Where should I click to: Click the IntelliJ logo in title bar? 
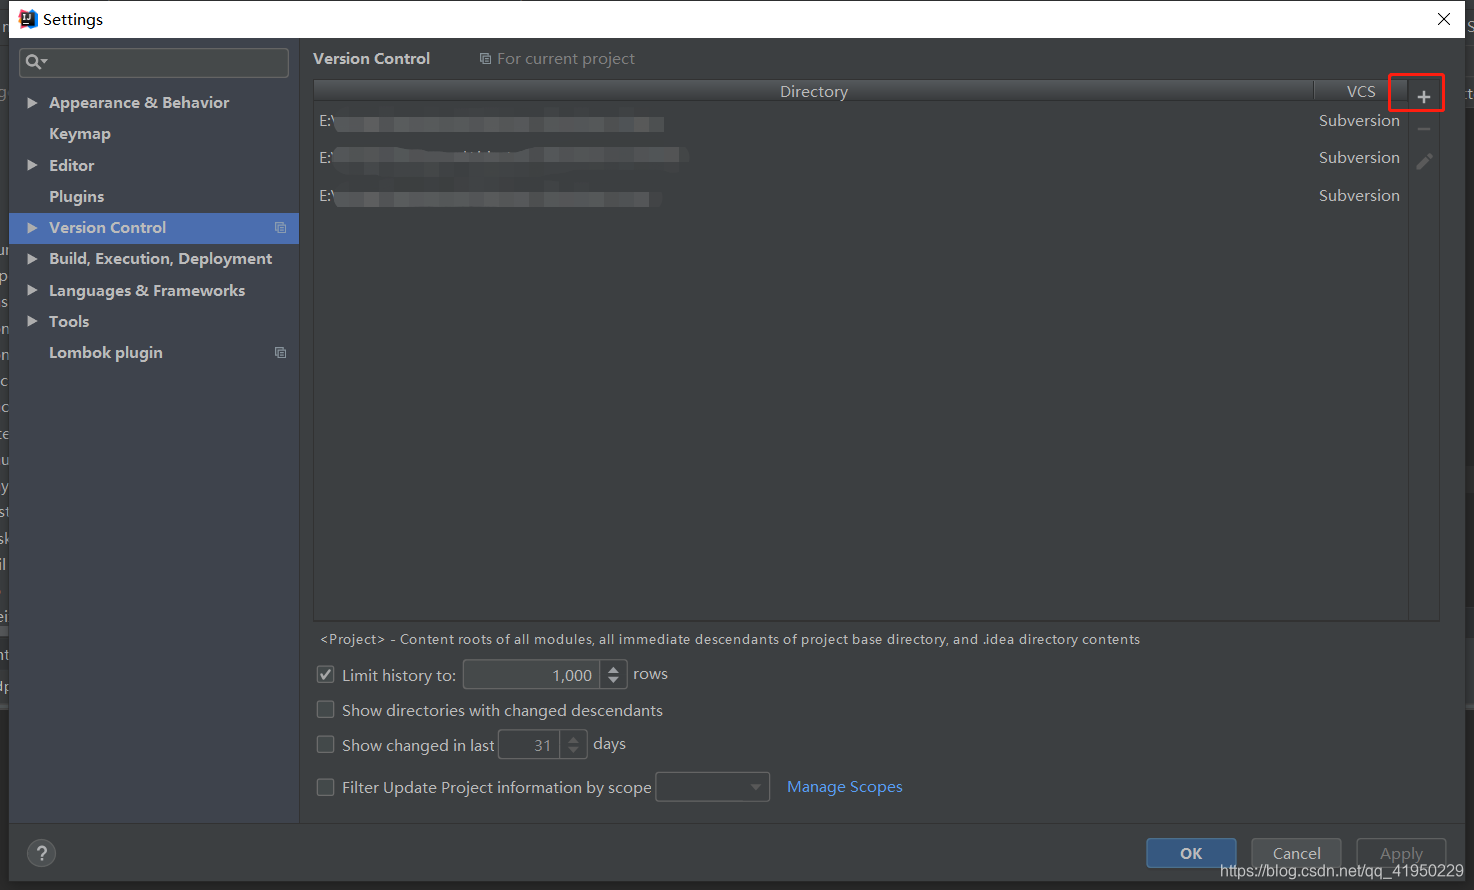point(28,19)
